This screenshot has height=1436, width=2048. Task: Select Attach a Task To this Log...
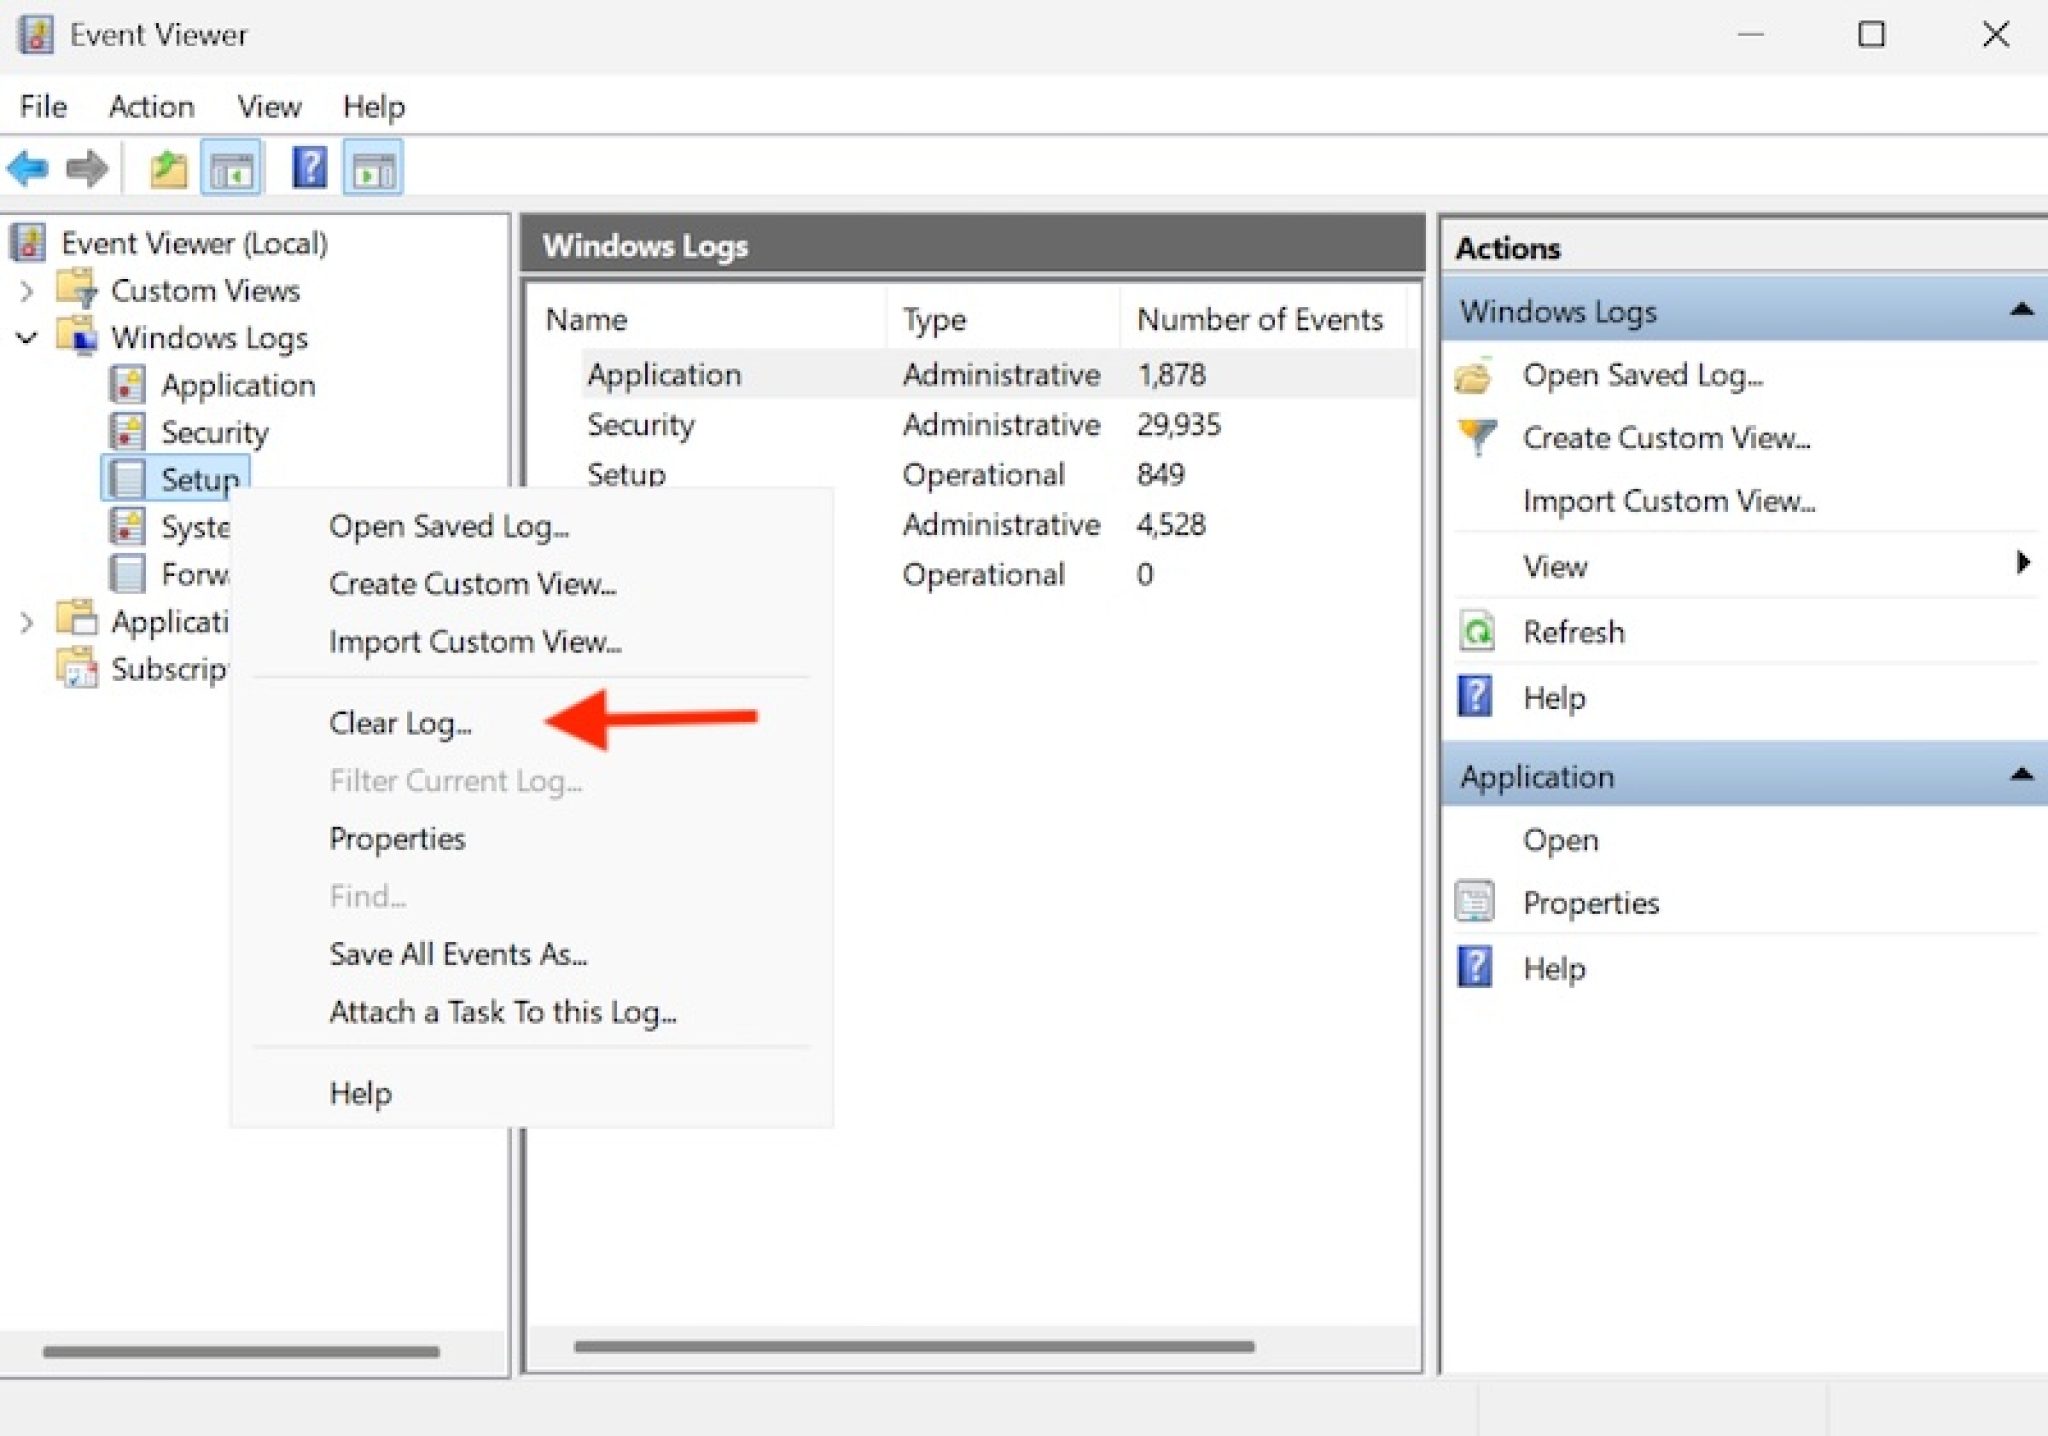pyautogui.click(x=503, y=1012)
